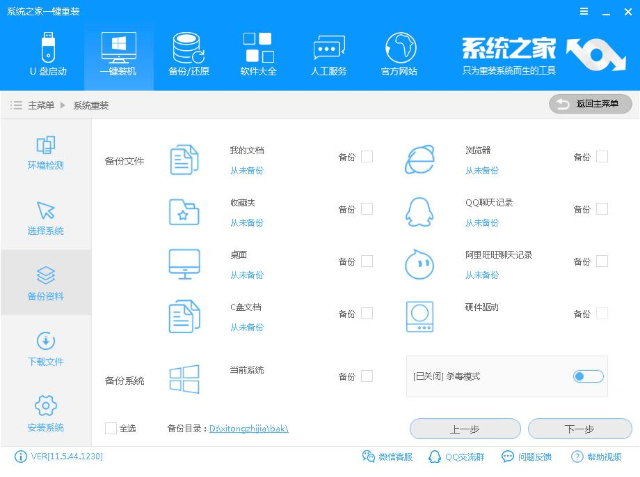The height and width of the screenshot is (477, 640).
Task: Open 问题反馈 feedback
Action: pyautogui.click(x=527, y=457)
